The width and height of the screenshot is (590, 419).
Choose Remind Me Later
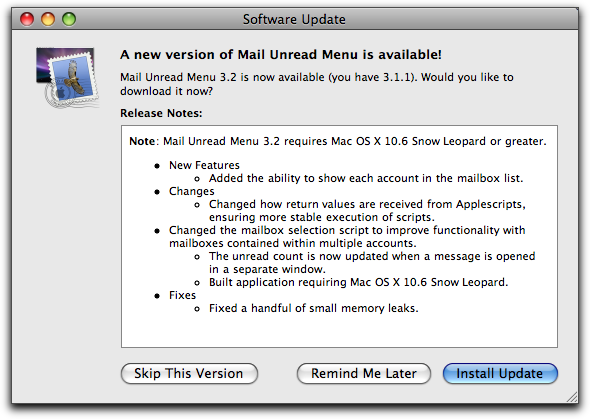click(363, 373)
